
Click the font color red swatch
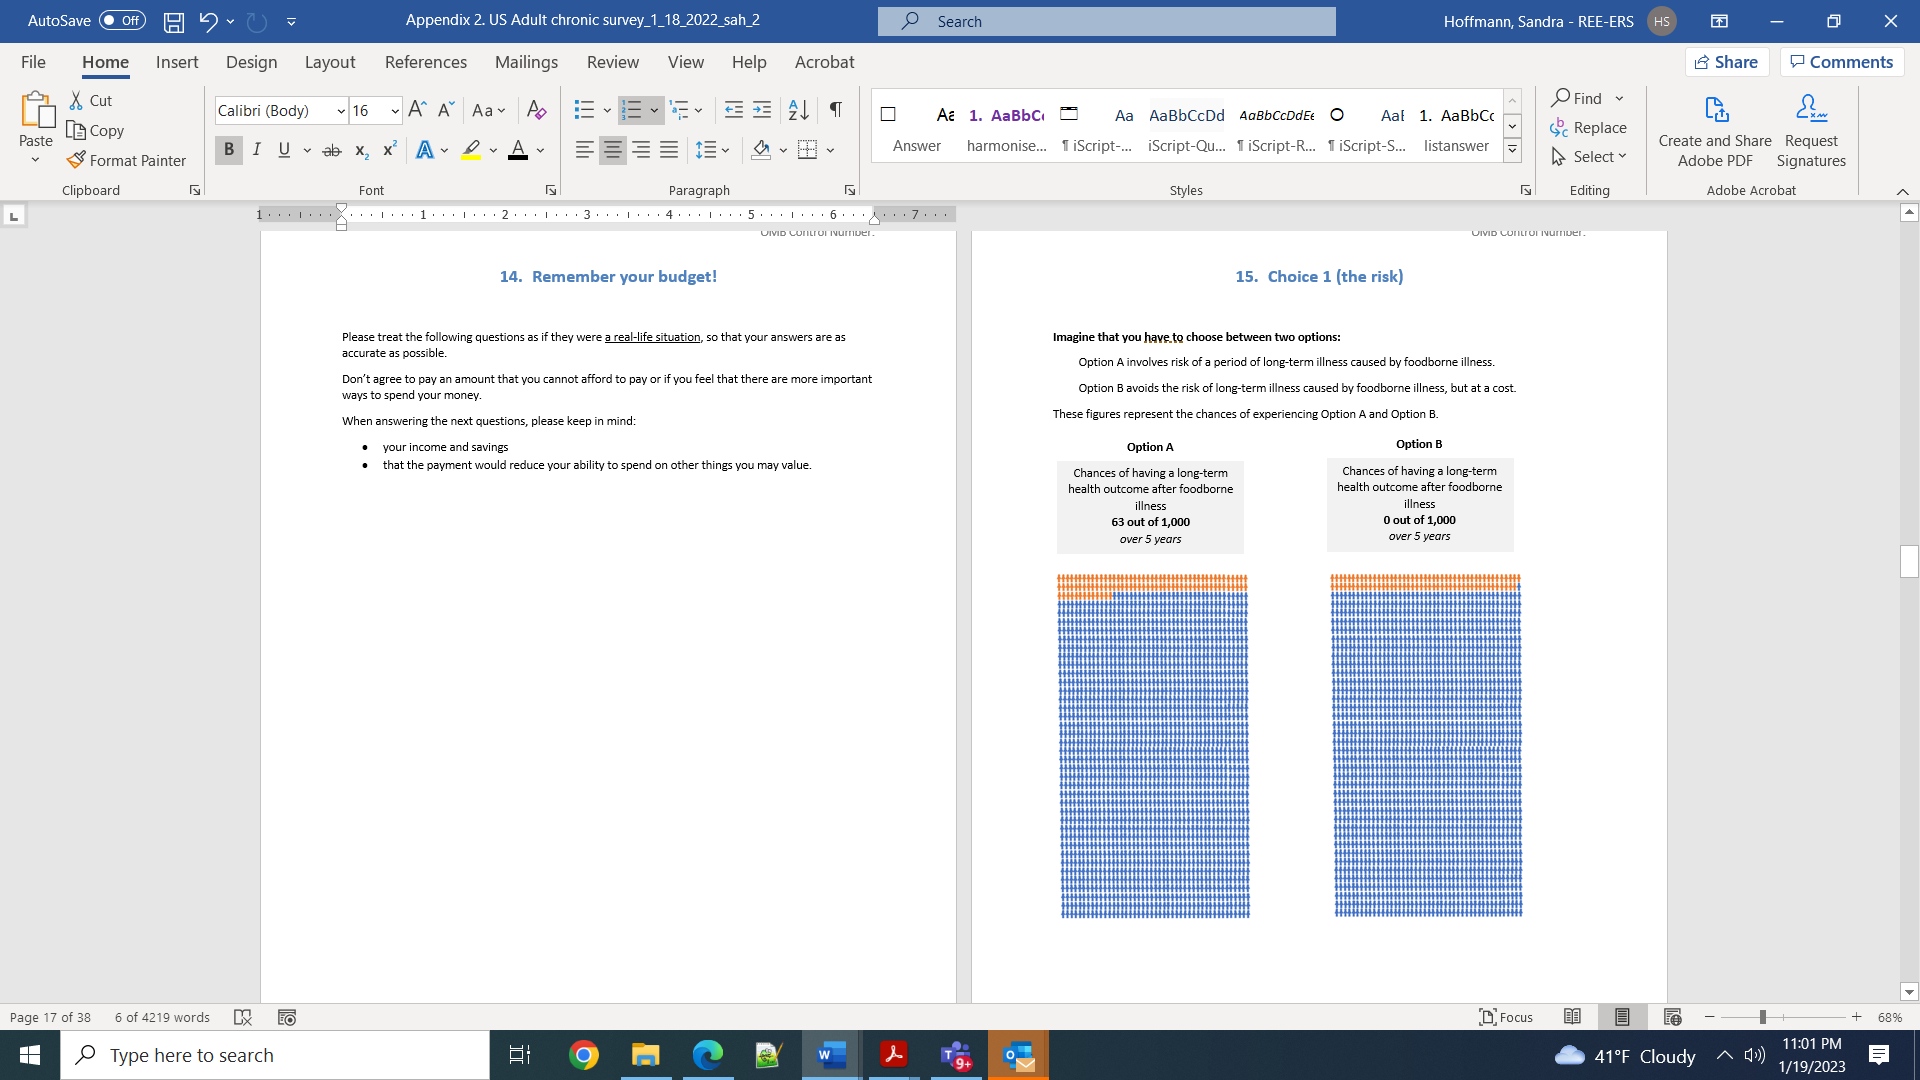click(x=517, y=150)
